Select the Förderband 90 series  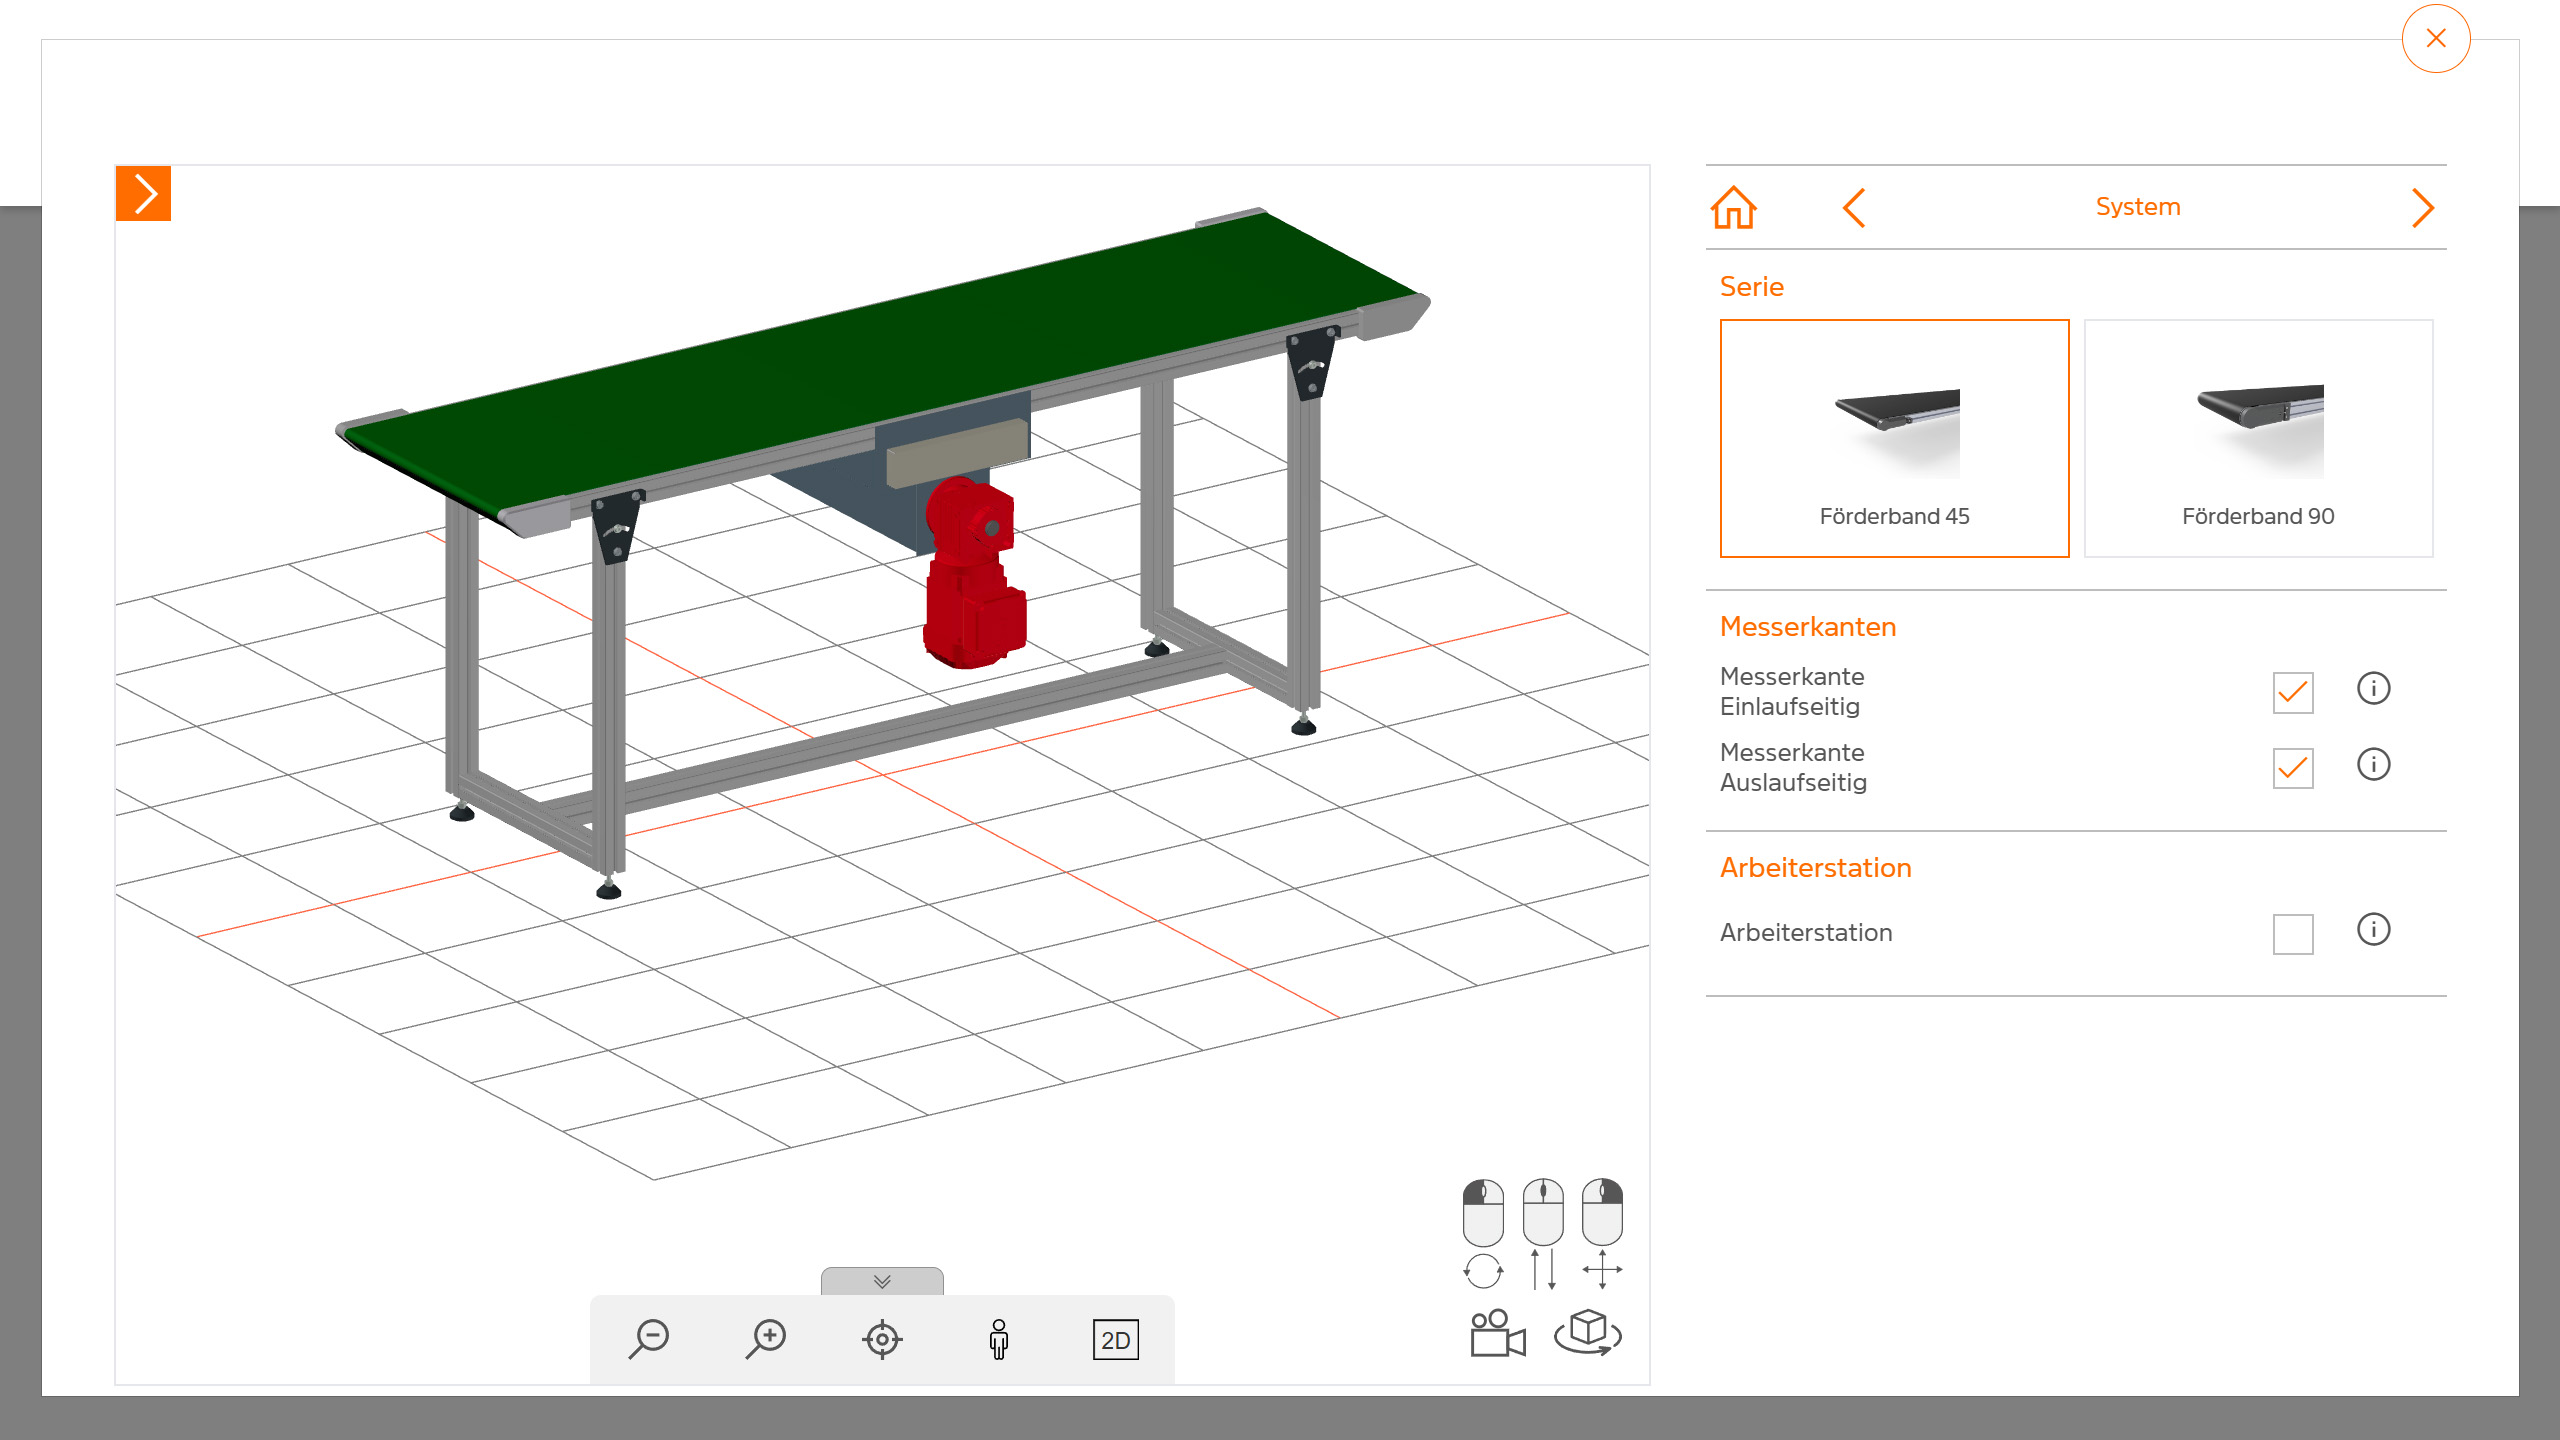tap(2258, 438)
